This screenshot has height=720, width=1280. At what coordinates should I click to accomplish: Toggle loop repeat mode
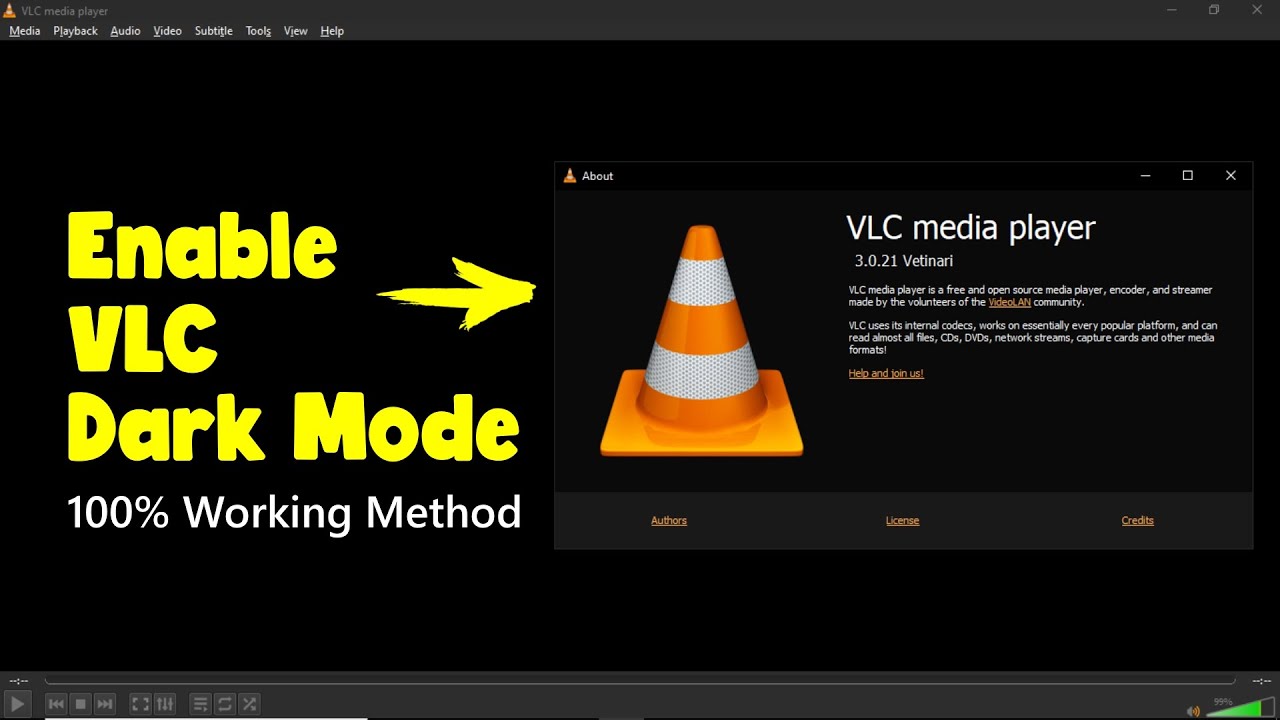(225, 704)
